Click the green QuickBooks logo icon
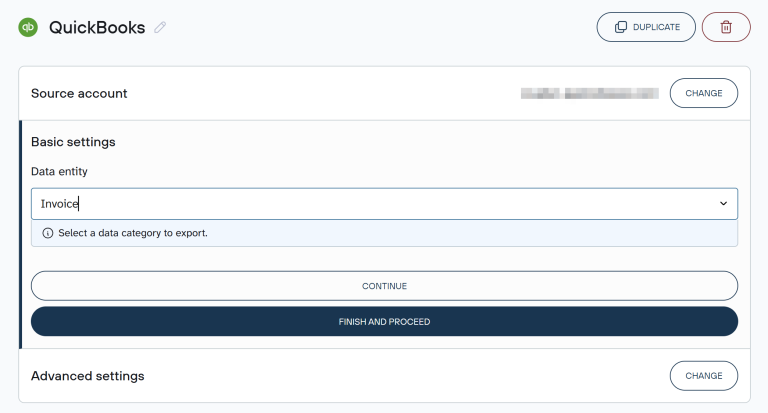Viewport: 768px width, 413px height. pyautogui.click(x=28, y=27)
